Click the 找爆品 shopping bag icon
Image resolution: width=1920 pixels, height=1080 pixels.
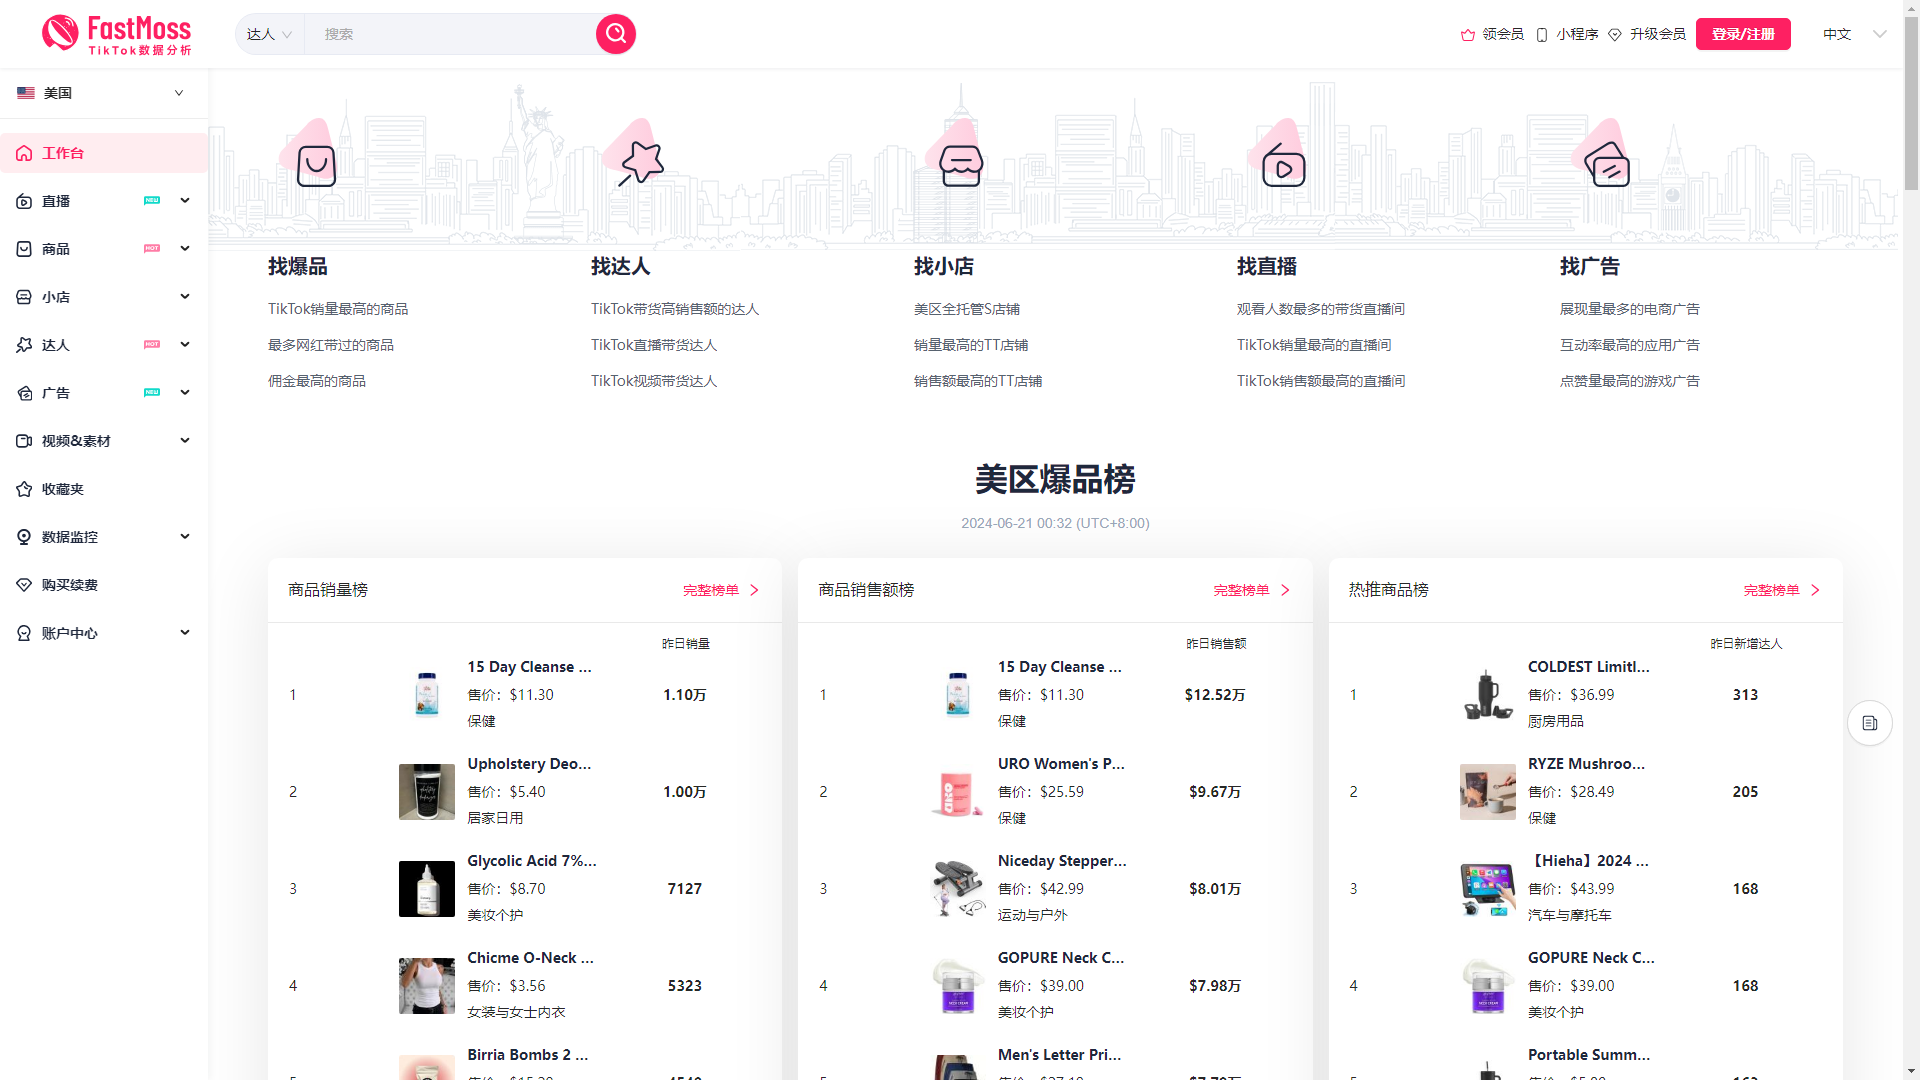(x=316, y=165)
